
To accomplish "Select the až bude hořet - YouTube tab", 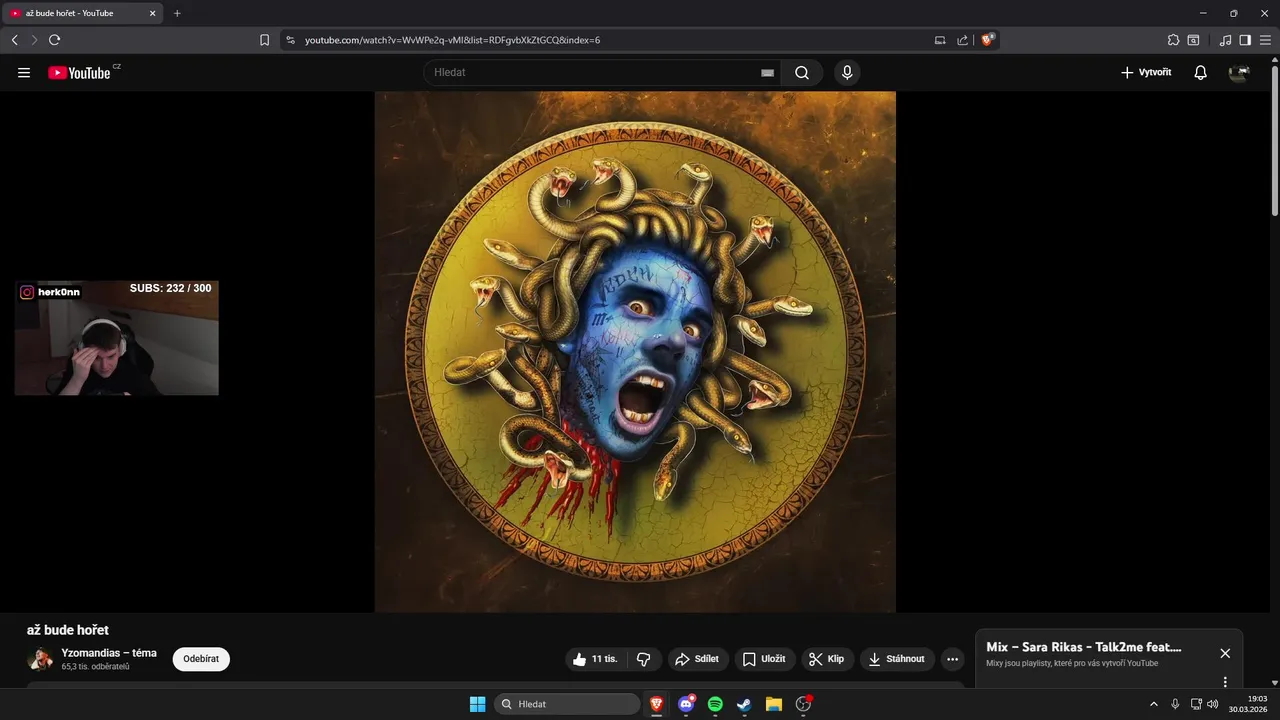I will coord(83,13).
